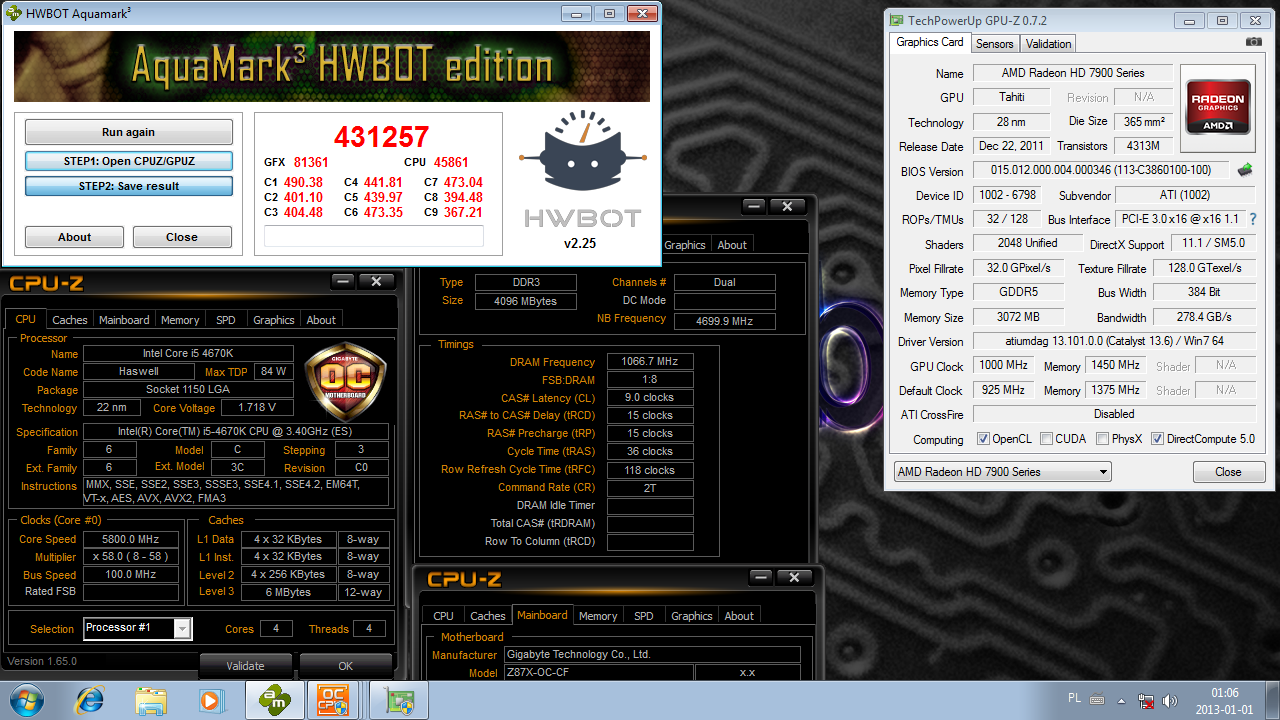The image size is (1280, 720).
Task: Open the Windows Start menu orb
Action: point(25,699)
